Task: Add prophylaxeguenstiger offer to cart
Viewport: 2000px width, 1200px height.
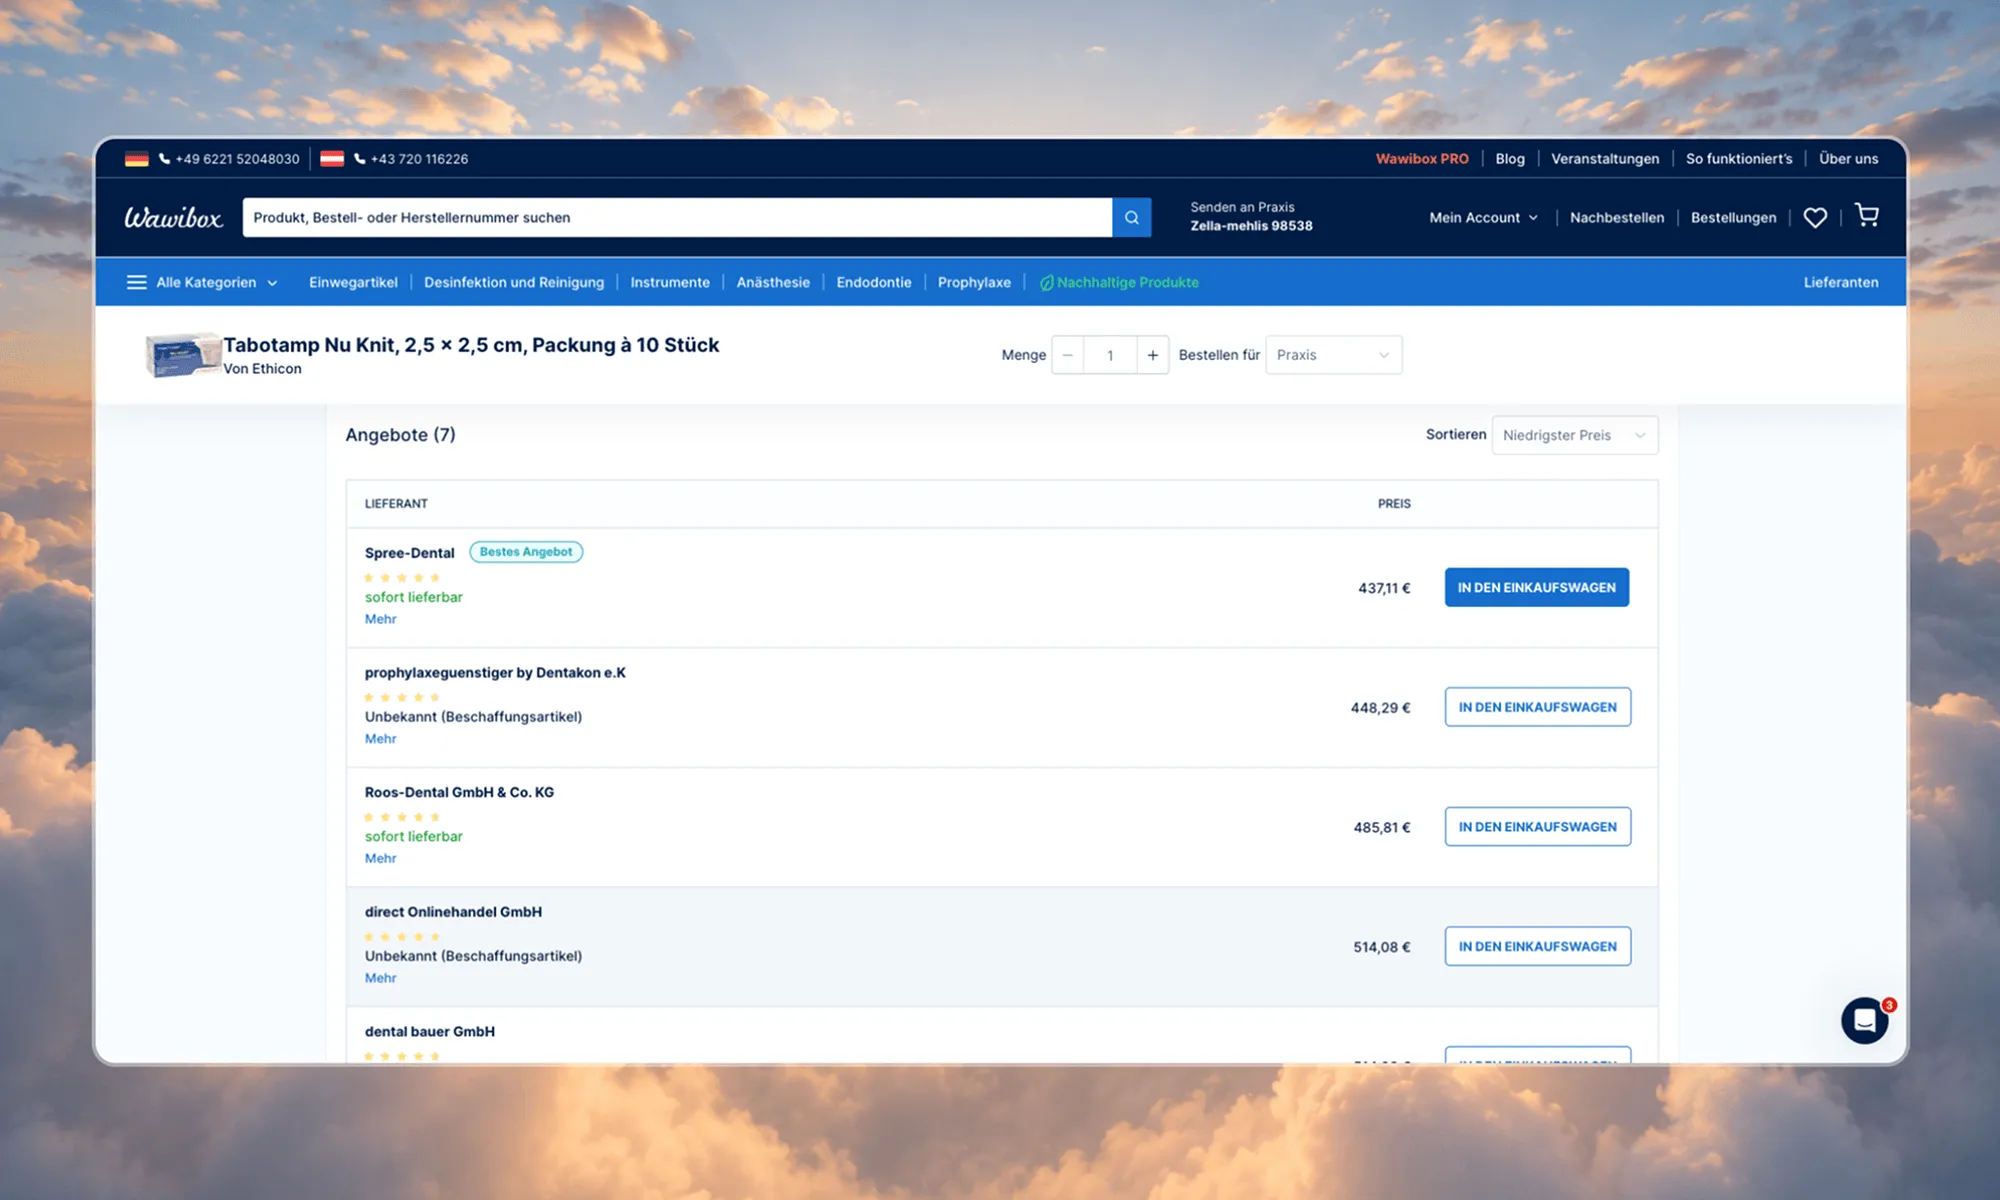Action: point(1538,707)
